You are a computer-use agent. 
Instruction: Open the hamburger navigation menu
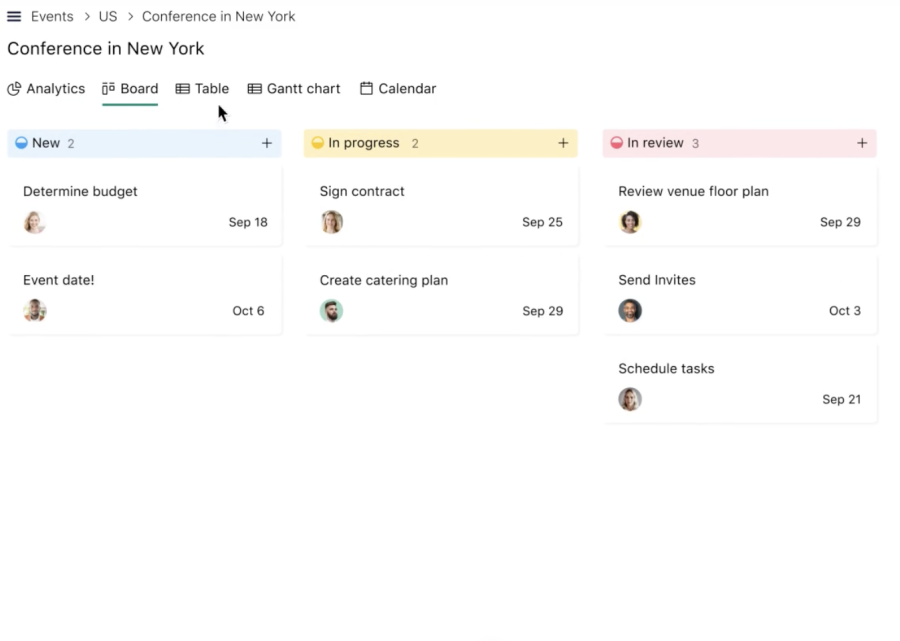(x=14, y=17)
